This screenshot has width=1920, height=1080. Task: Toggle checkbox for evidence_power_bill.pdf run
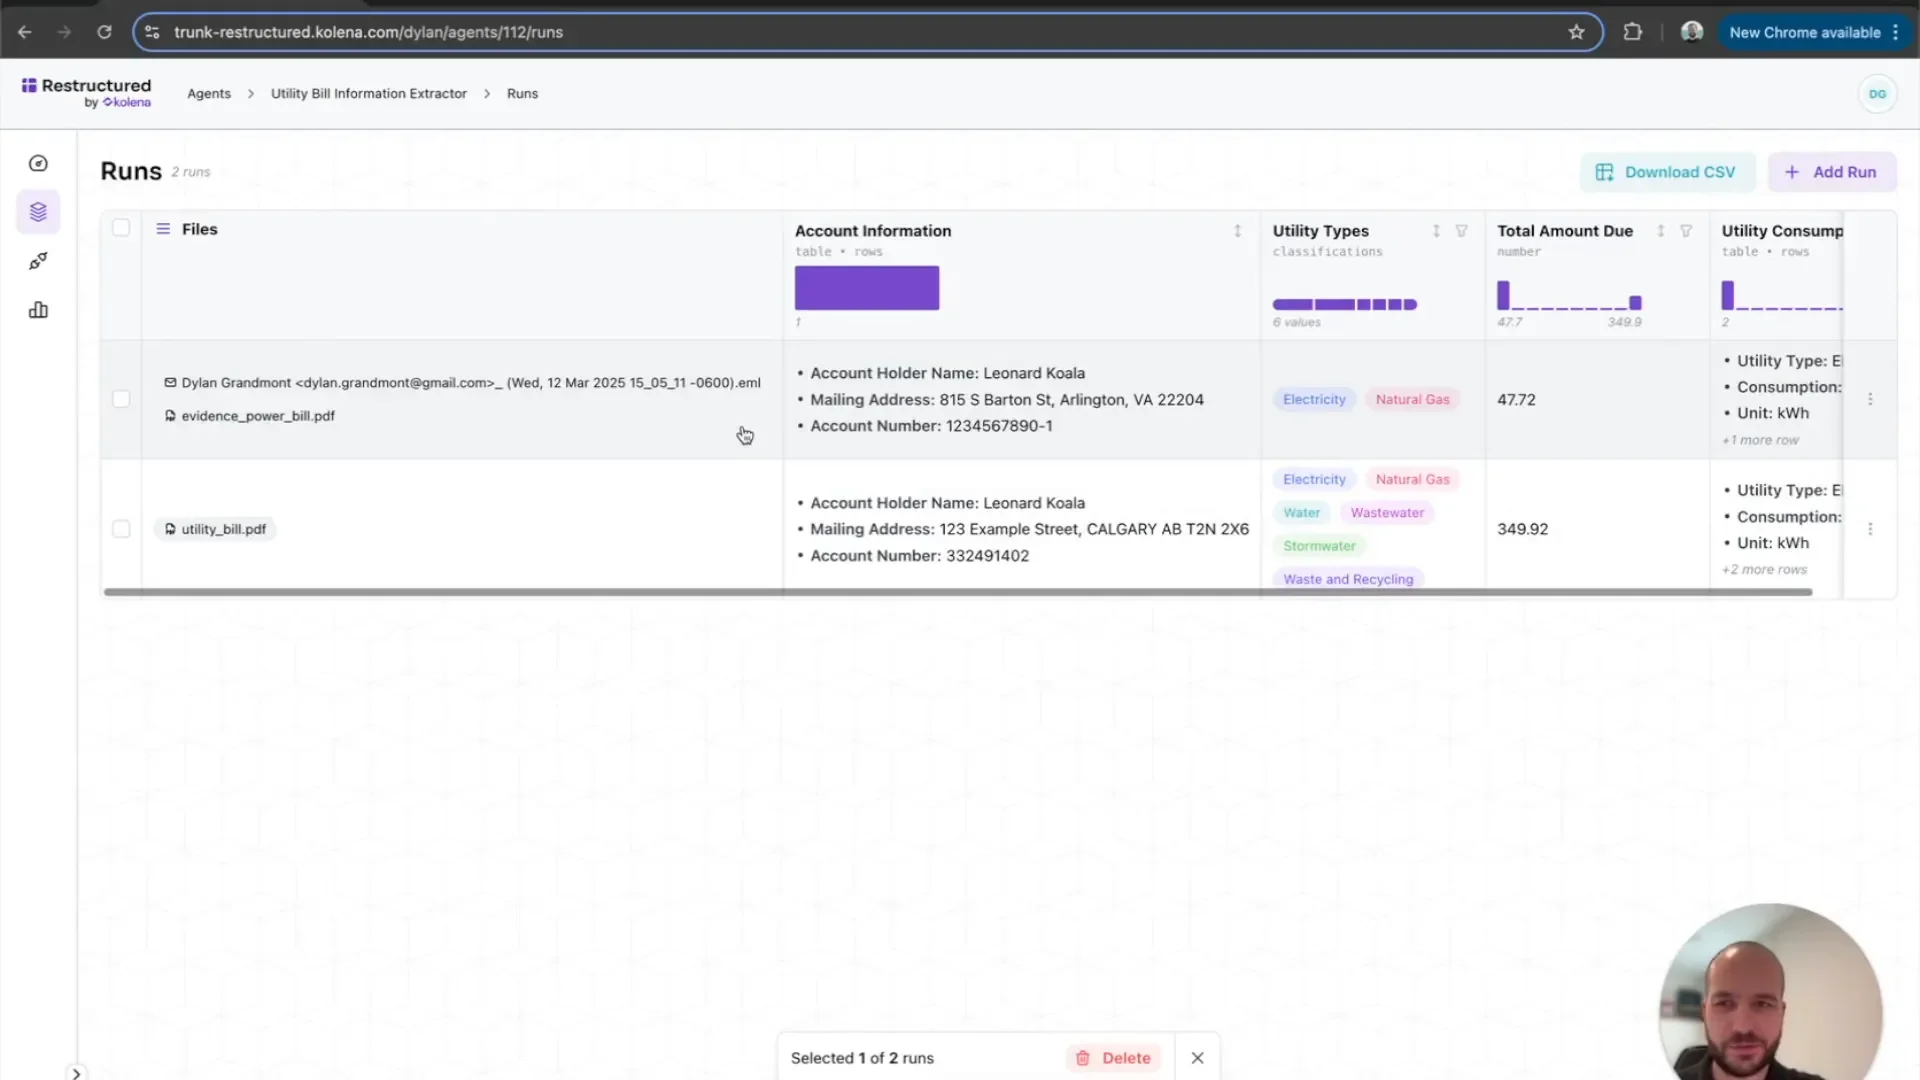click(121, 399)
